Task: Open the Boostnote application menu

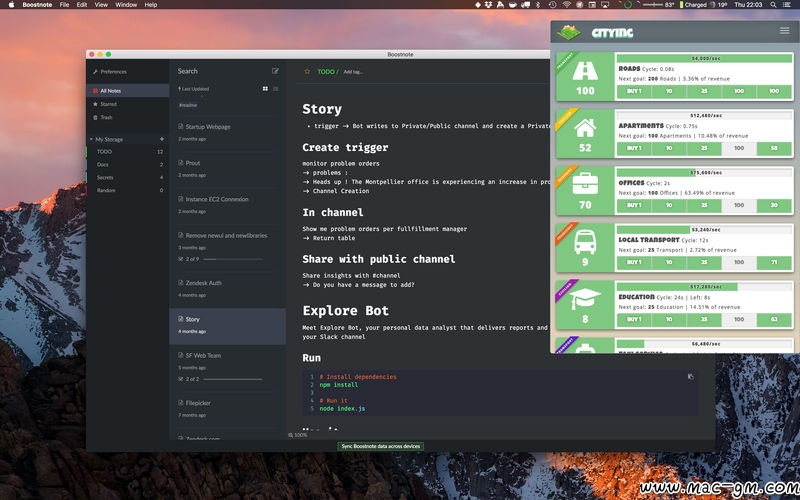Action: pos(37,5)
